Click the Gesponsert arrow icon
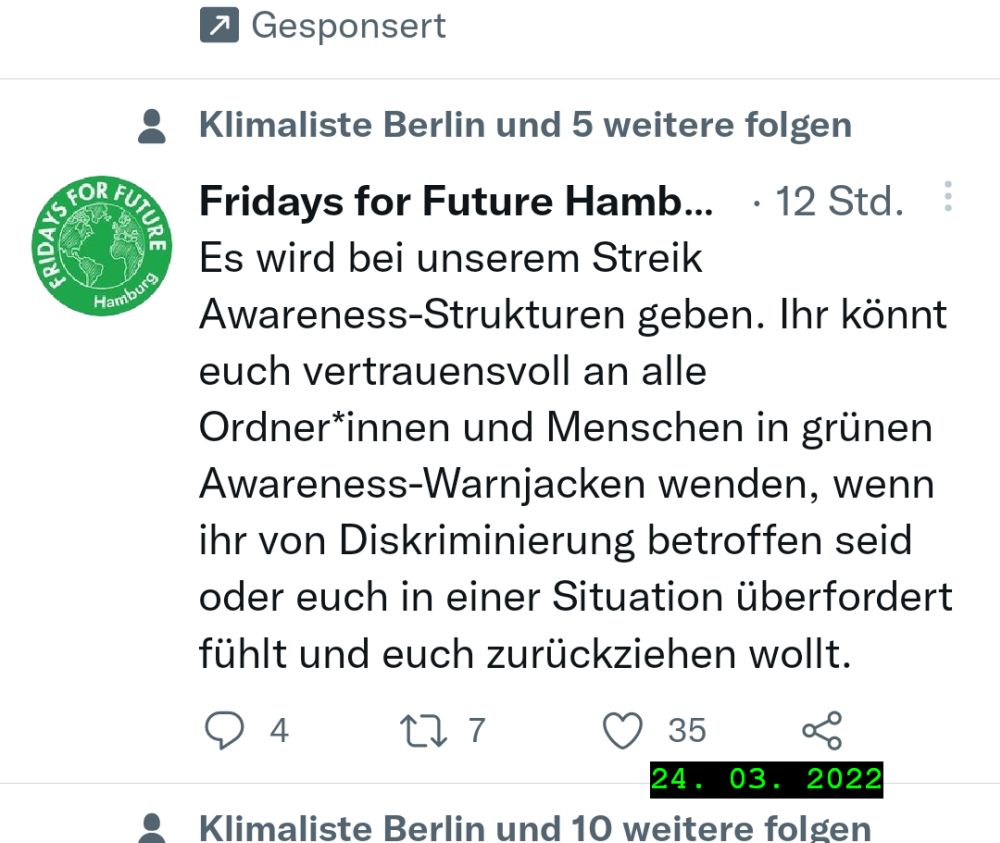The width and height of the screenshot is (1000, 843). (x=219, y=25)
